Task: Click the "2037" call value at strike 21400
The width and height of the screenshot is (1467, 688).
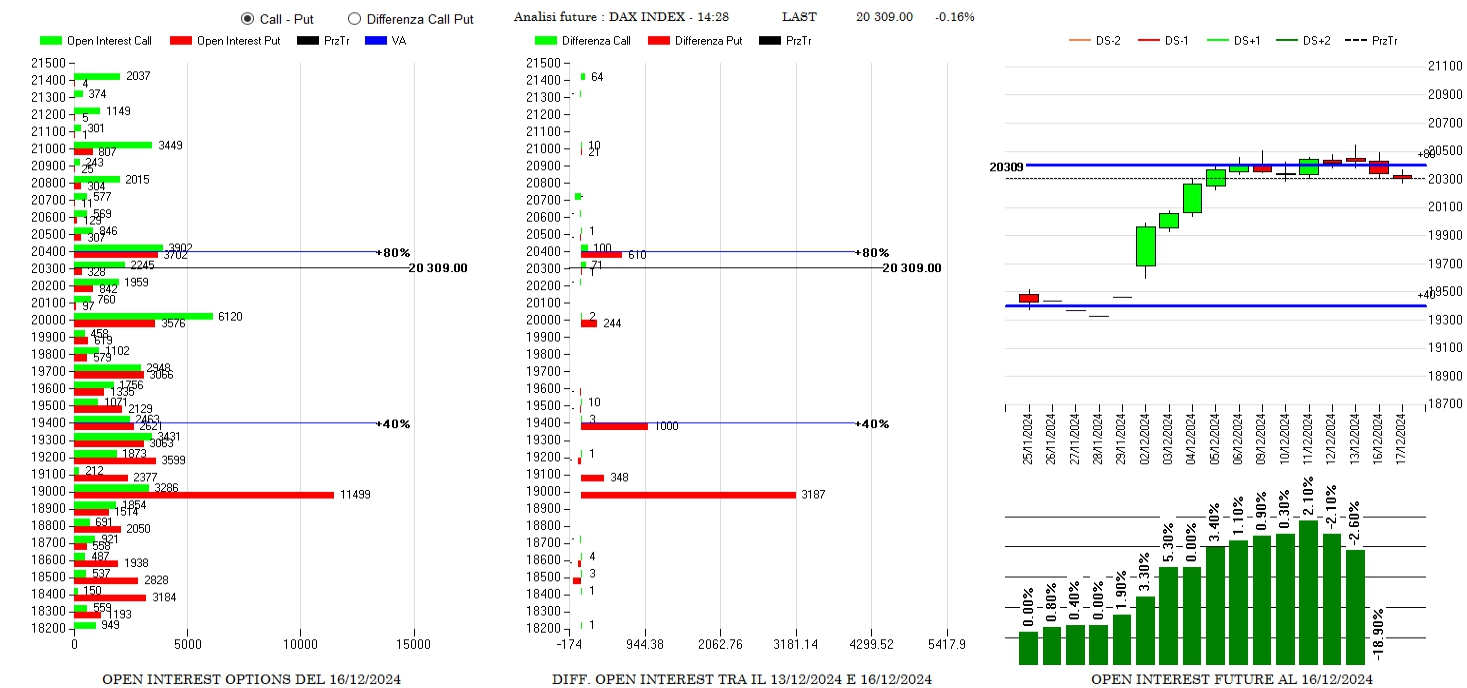Action: tap(138, 77)
